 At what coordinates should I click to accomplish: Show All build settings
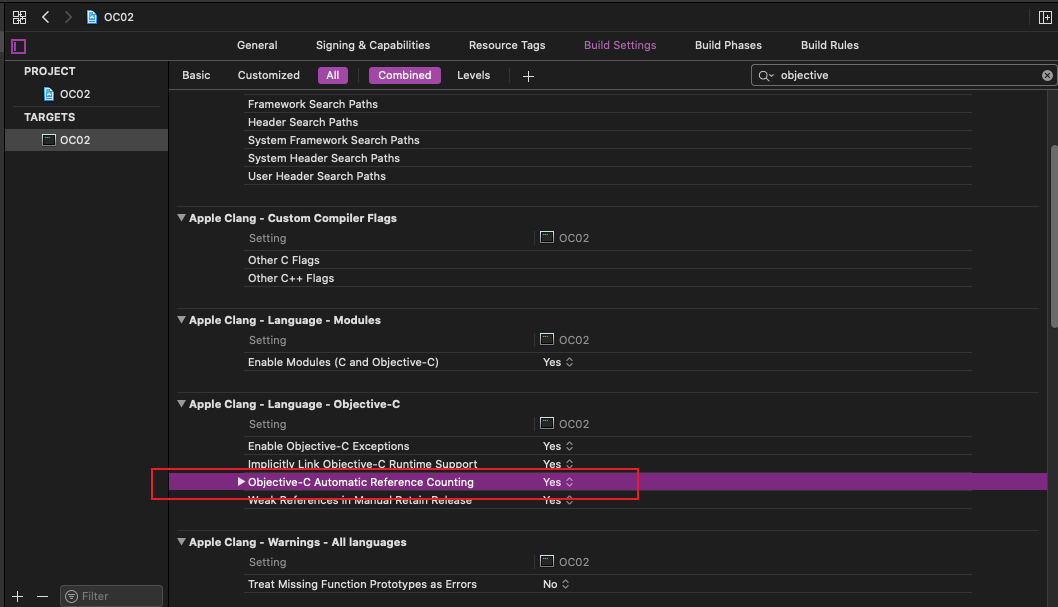tap(333, 76)
